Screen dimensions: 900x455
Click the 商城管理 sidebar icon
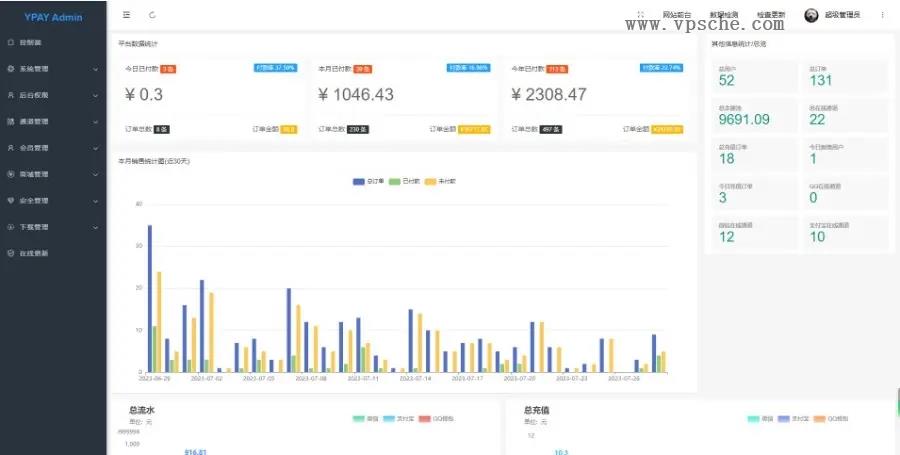coord(10,174)
